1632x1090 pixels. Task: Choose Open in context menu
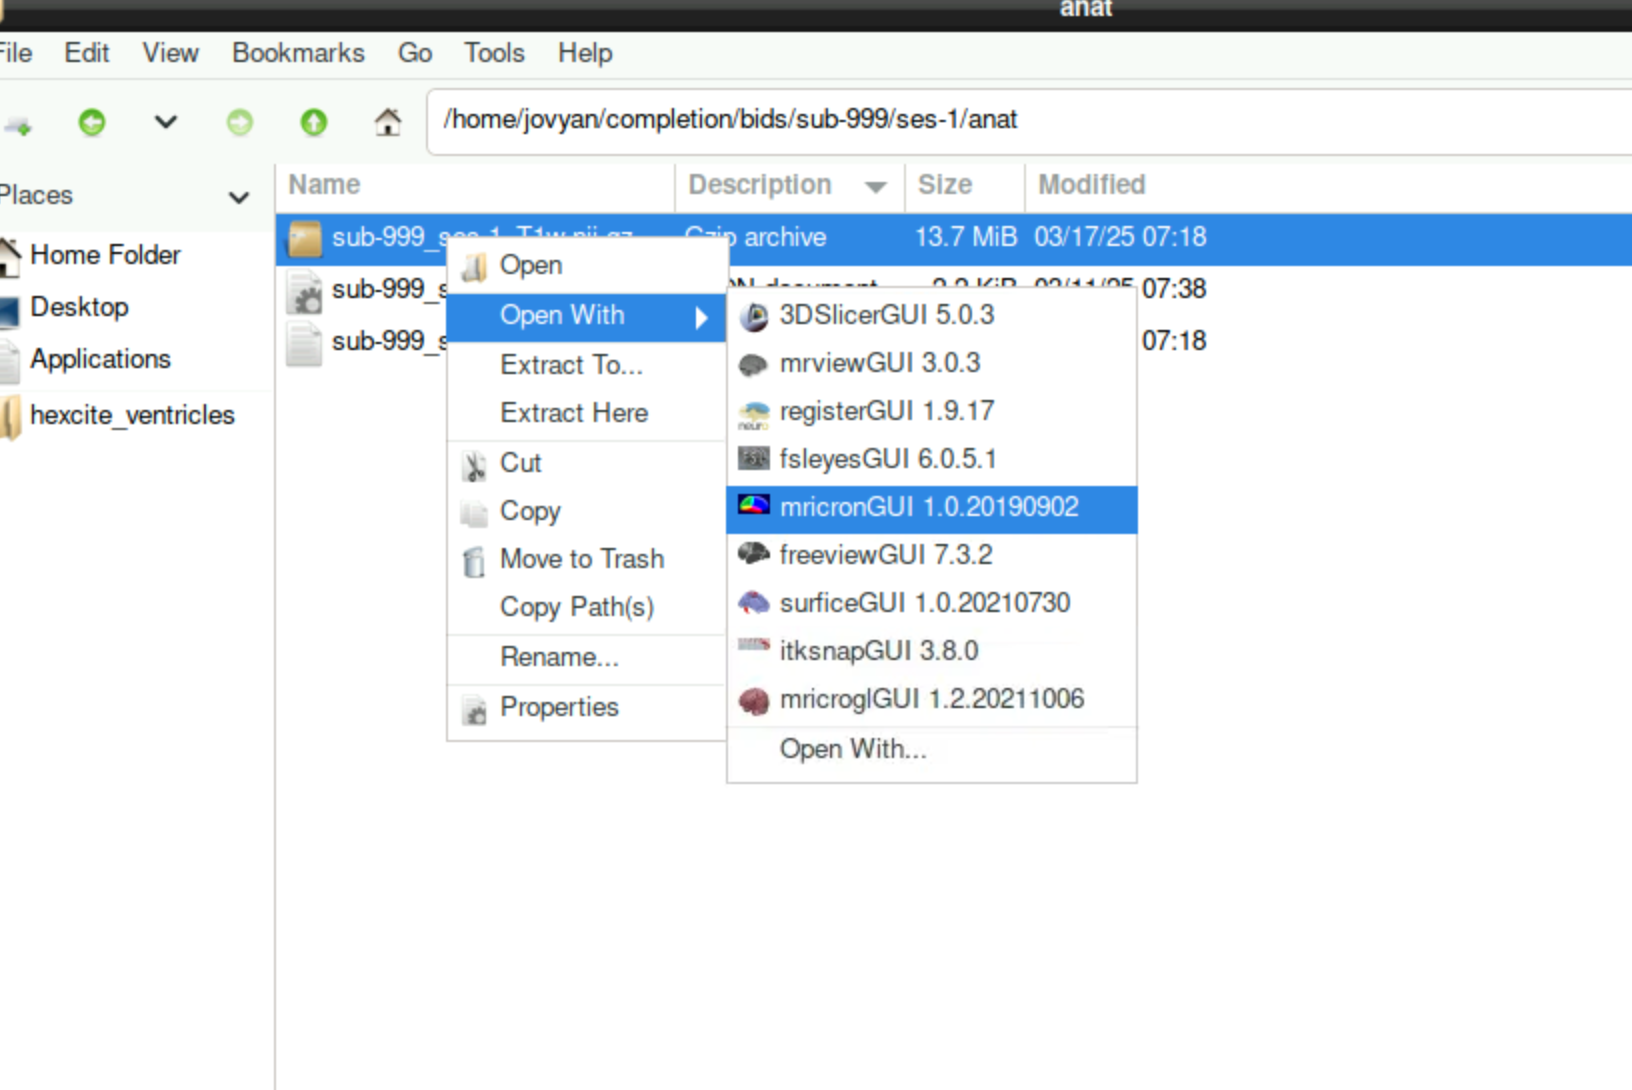pos(587,266)
